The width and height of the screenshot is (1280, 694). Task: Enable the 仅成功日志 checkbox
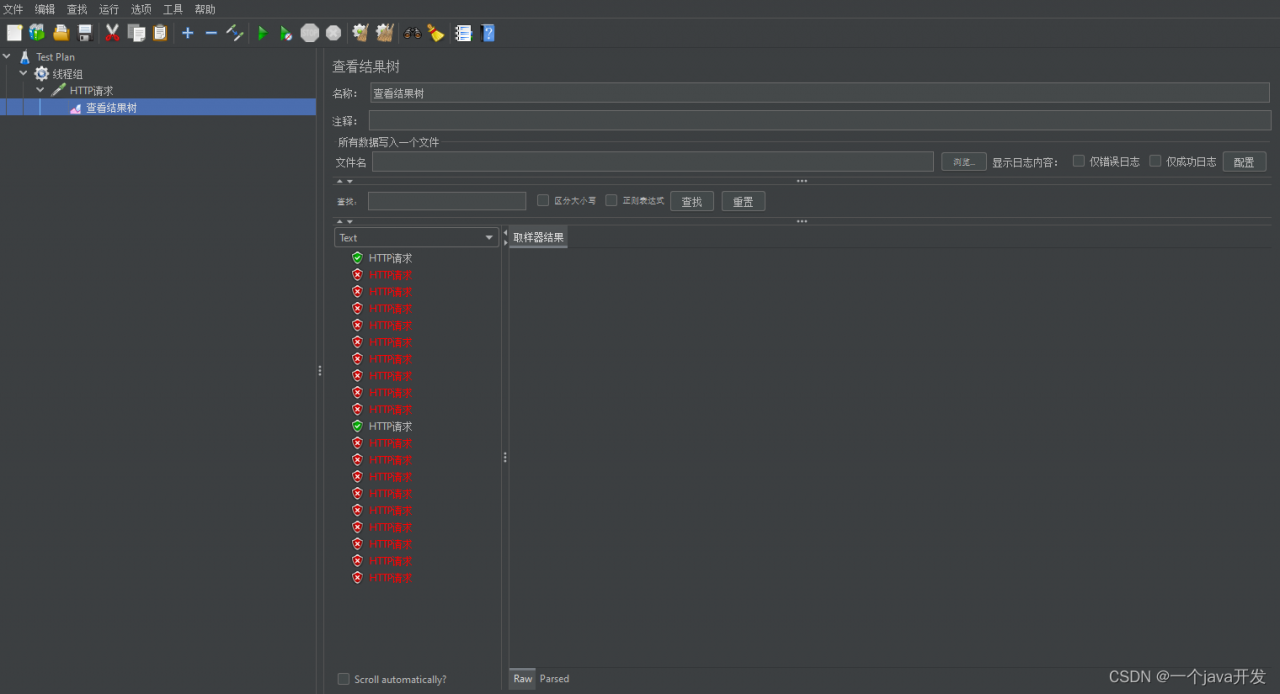point(1155,161)
